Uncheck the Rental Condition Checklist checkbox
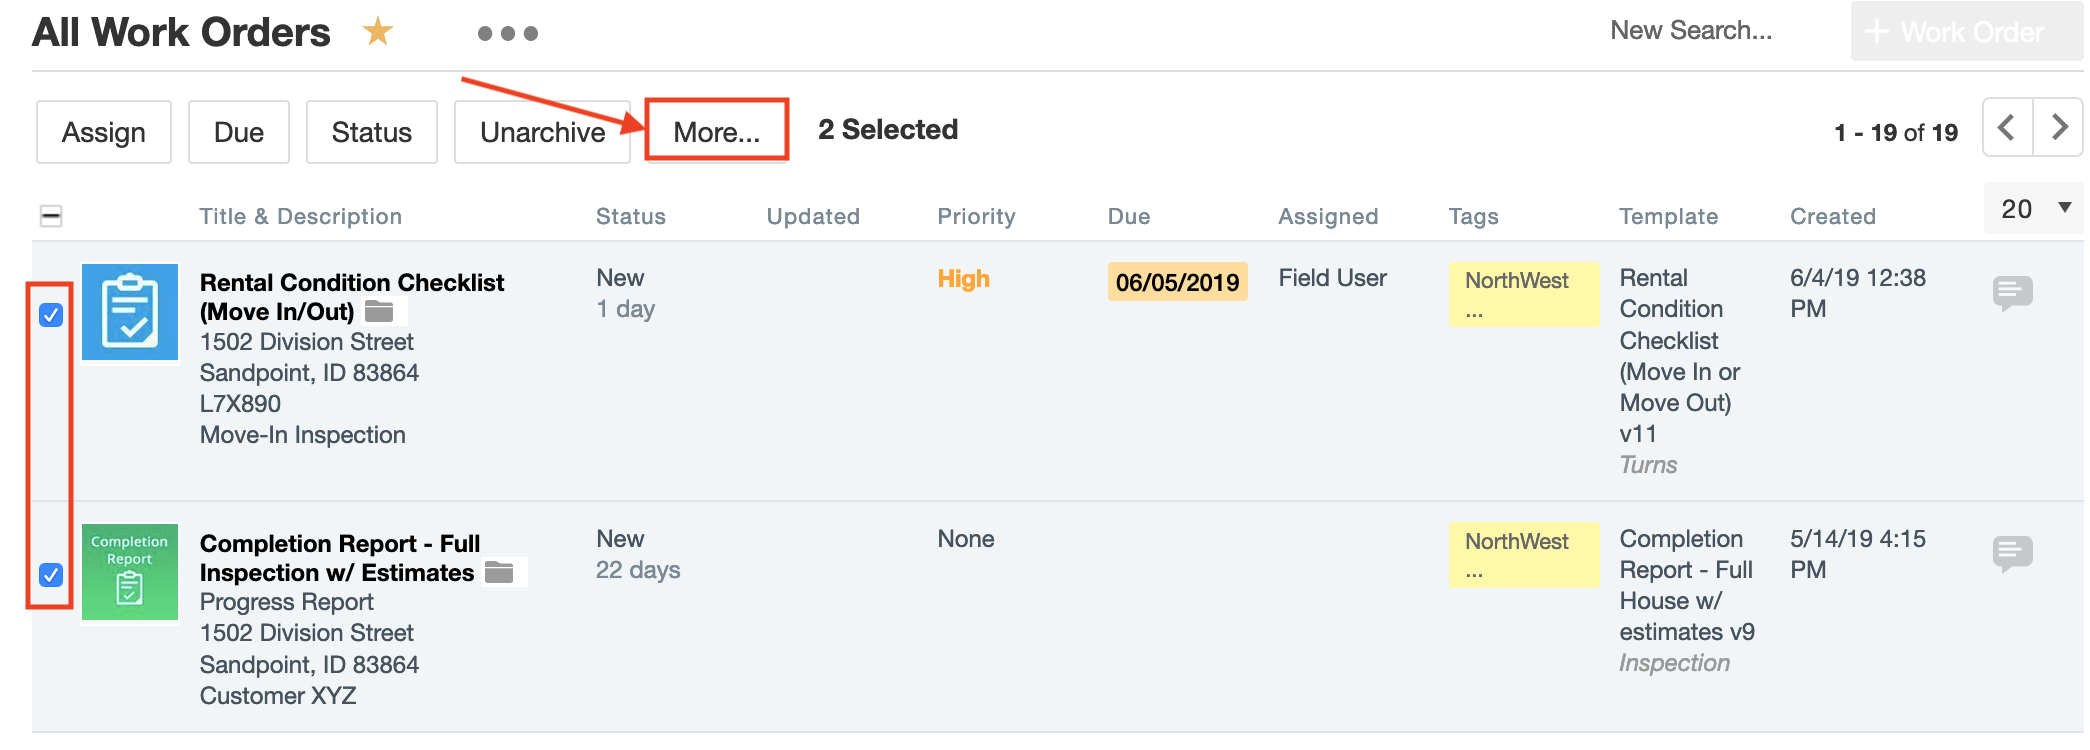The height and width of the screenshot is (750, 2090). (51, 315)
